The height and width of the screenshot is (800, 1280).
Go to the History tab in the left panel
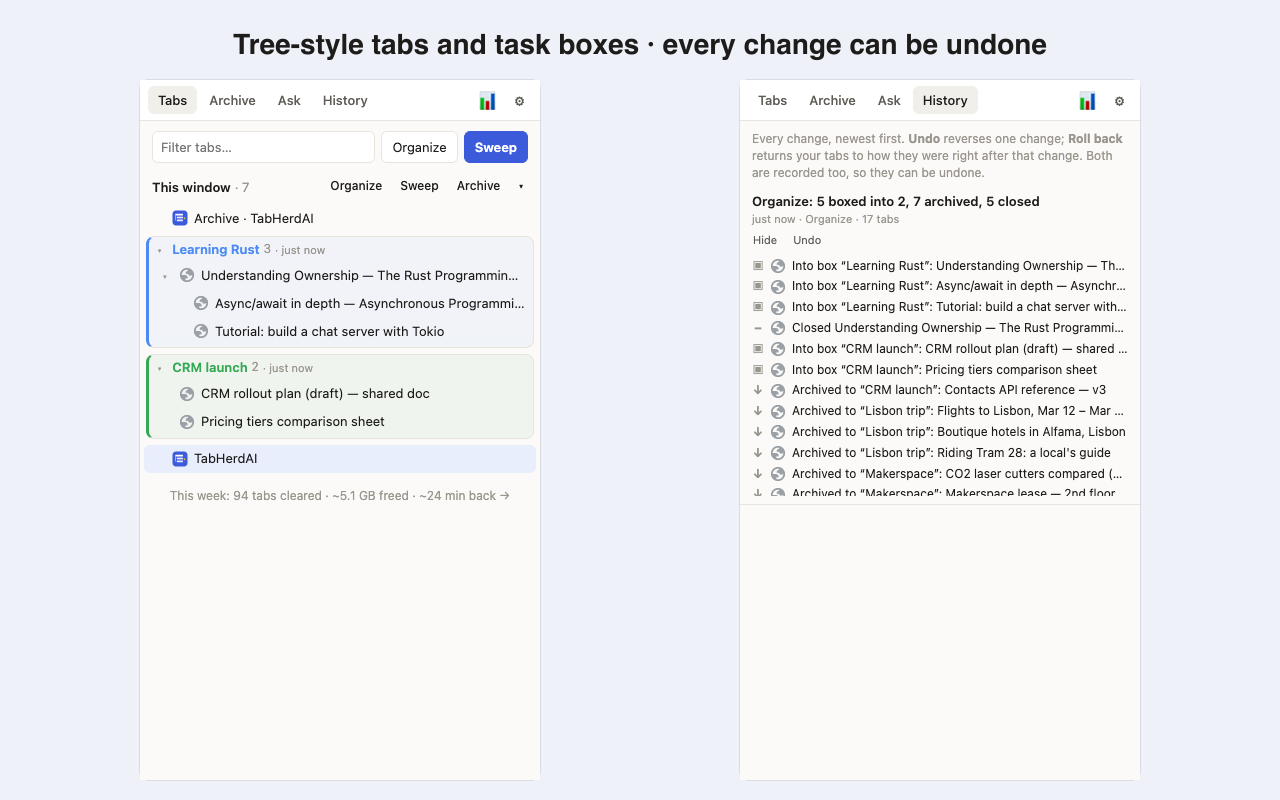coord(345,100)
